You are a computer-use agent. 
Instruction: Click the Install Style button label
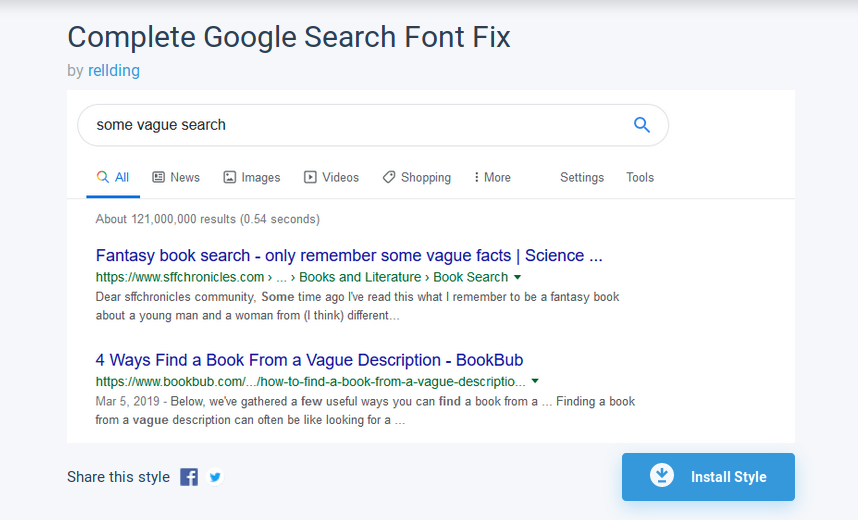728,477
